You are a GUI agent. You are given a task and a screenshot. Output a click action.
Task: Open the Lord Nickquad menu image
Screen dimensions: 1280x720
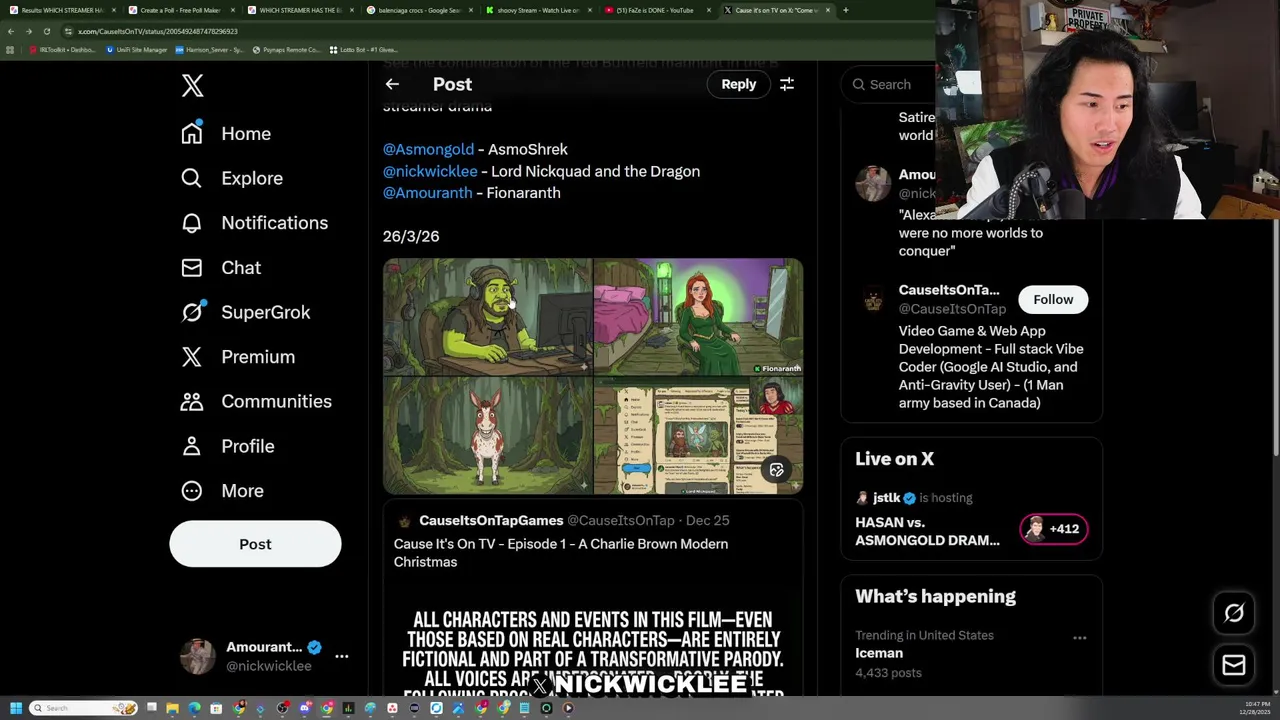click(x=699, y=436)
